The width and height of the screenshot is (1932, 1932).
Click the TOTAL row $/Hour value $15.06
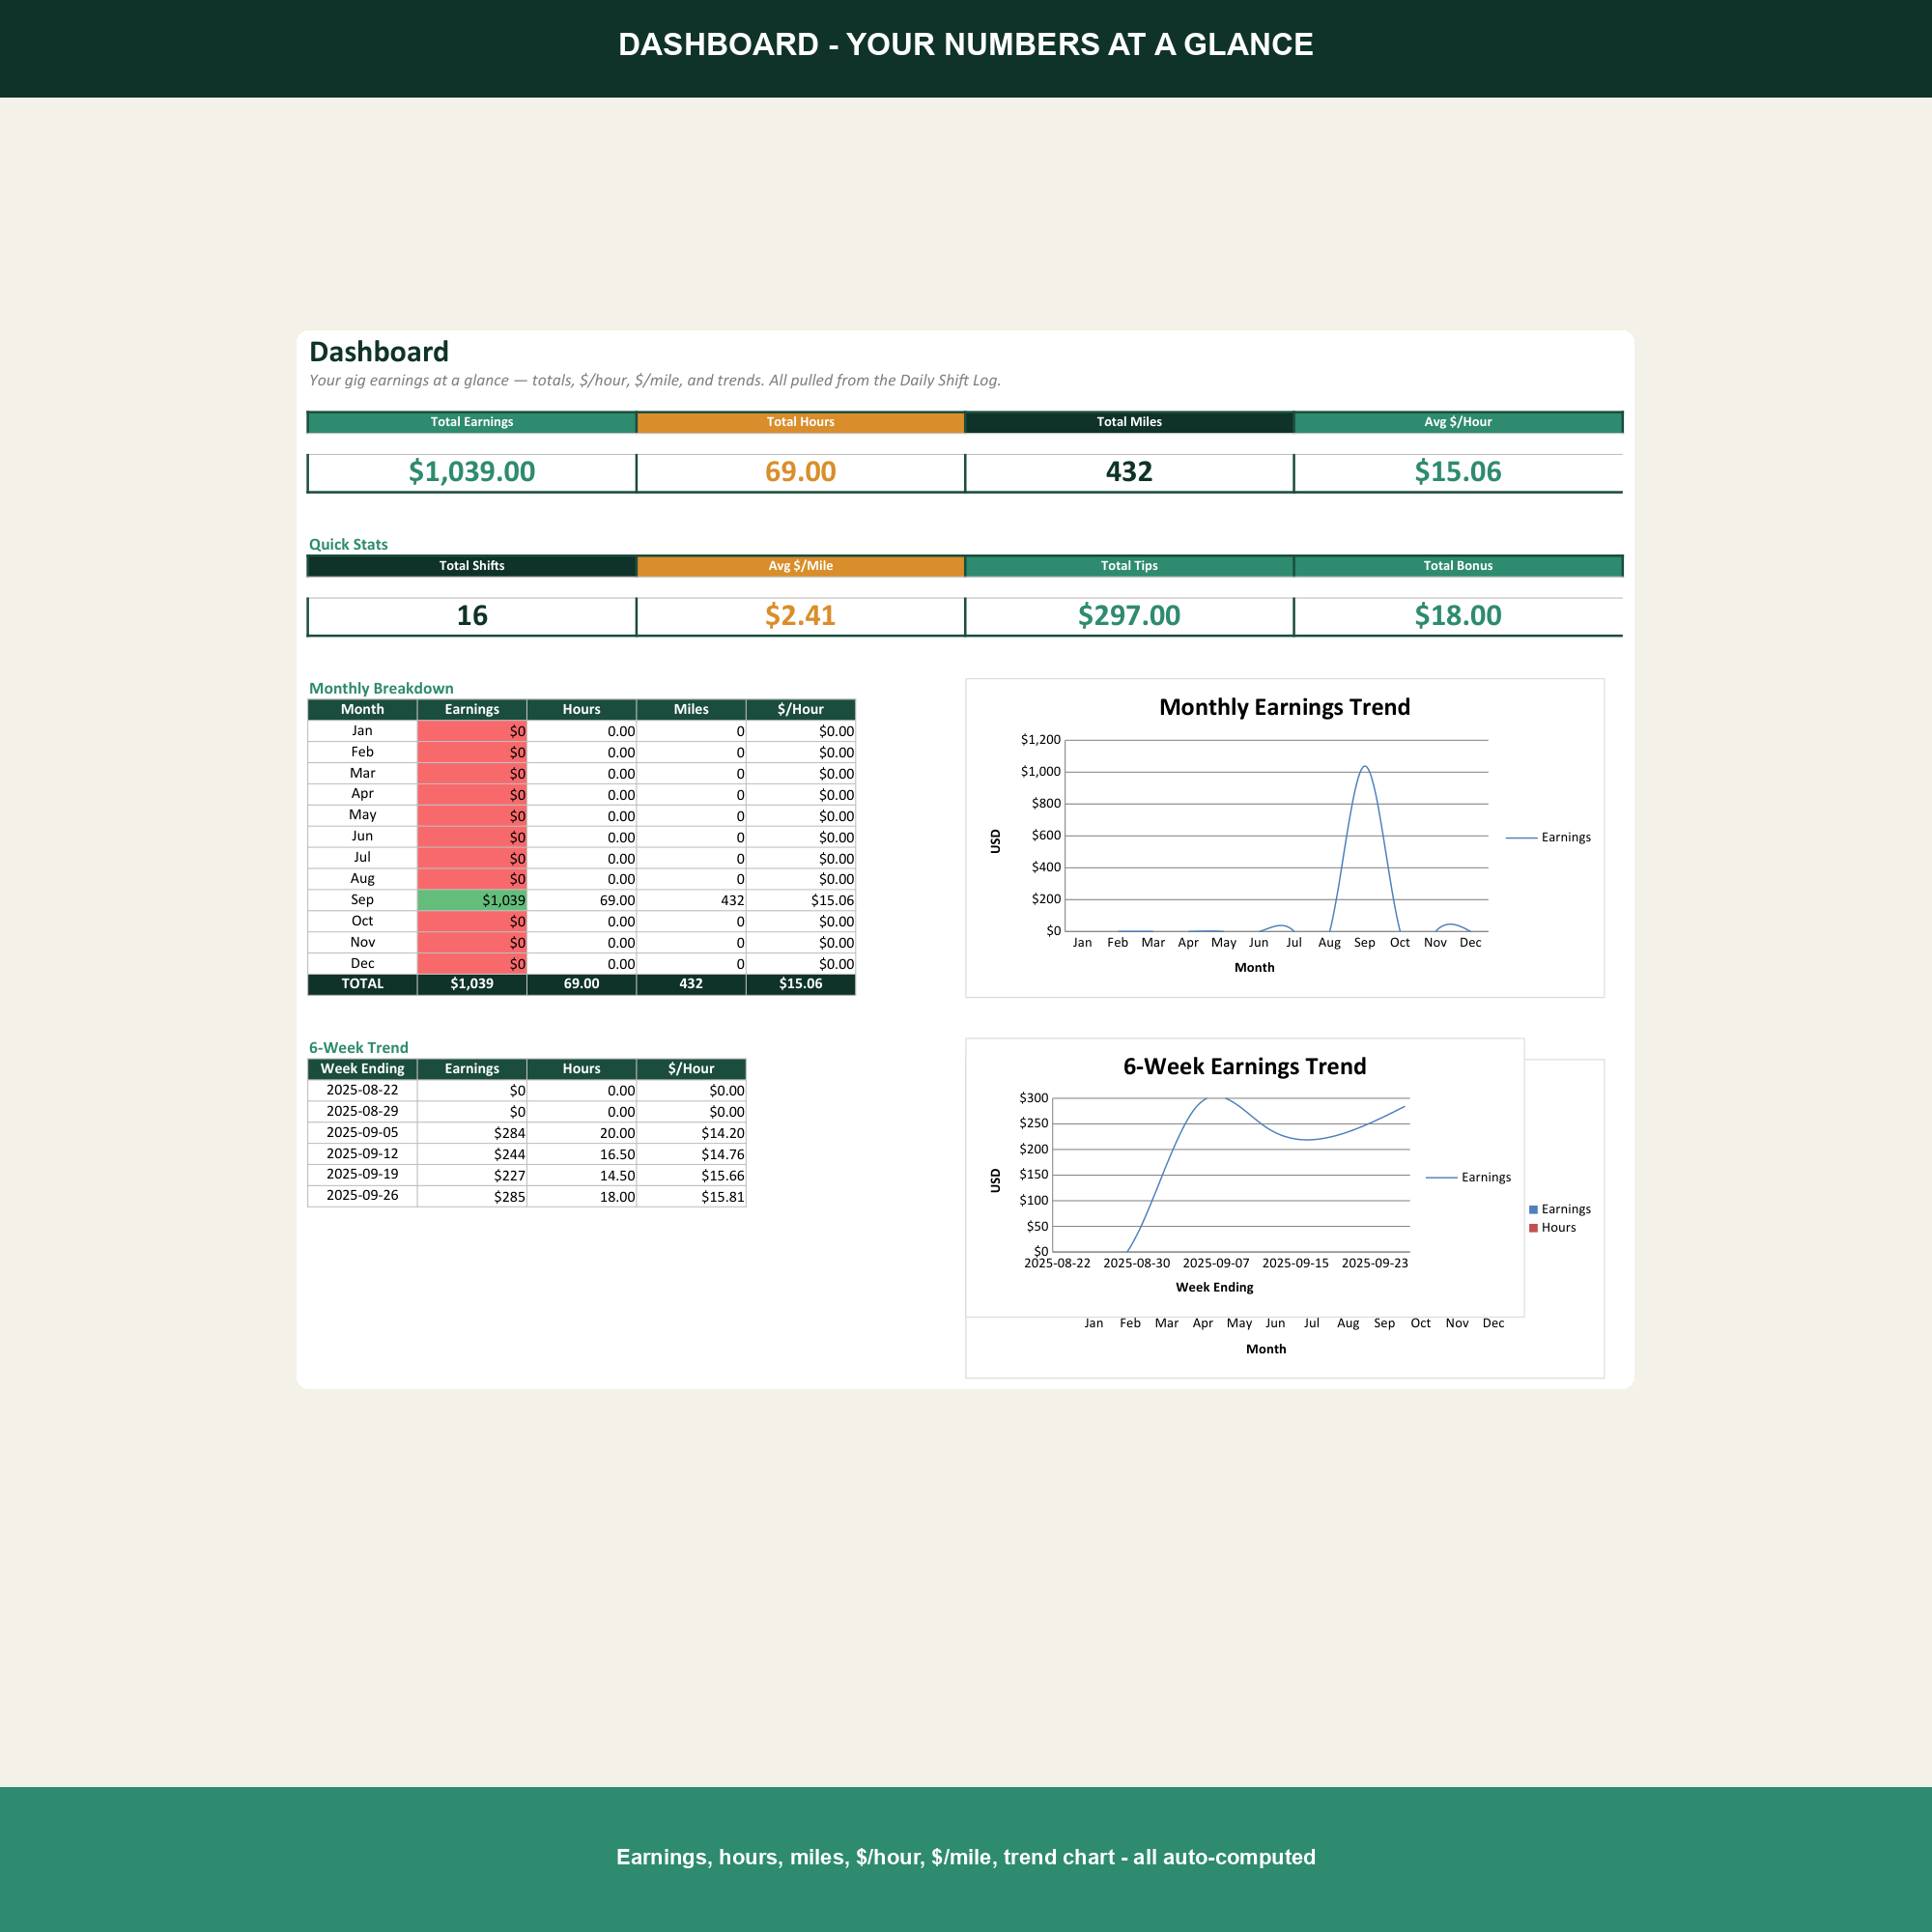(x=800, y=984)
